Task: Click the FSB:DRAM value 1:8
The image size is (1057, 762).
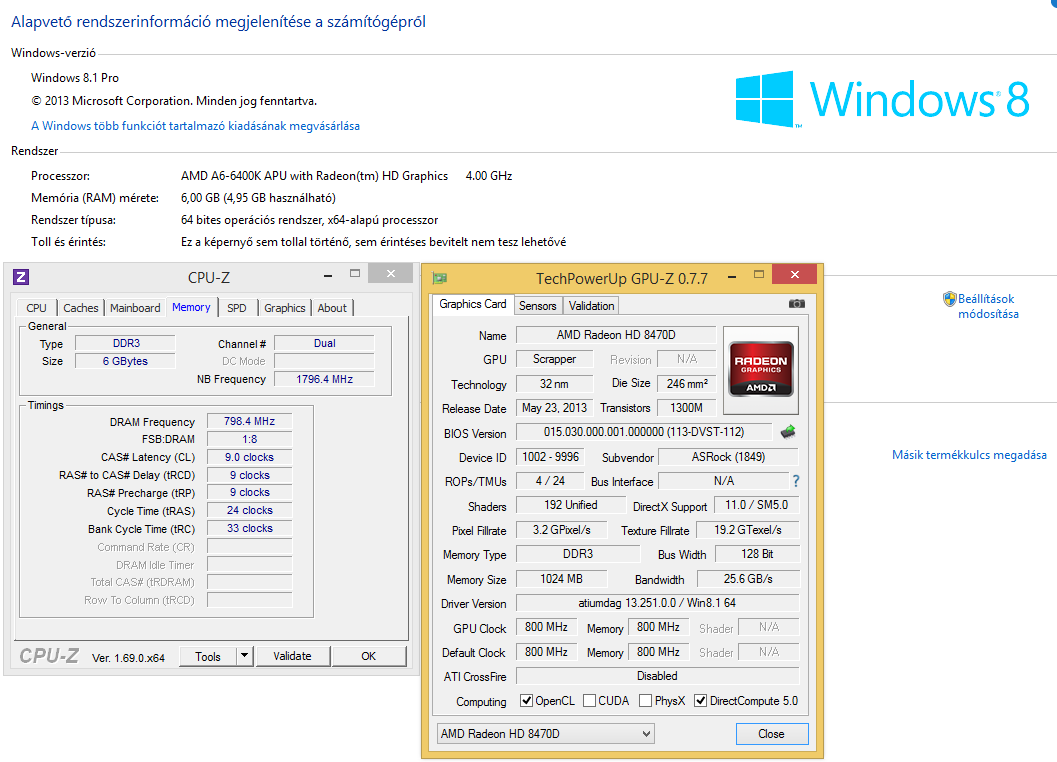Action: tap(249, 439)
